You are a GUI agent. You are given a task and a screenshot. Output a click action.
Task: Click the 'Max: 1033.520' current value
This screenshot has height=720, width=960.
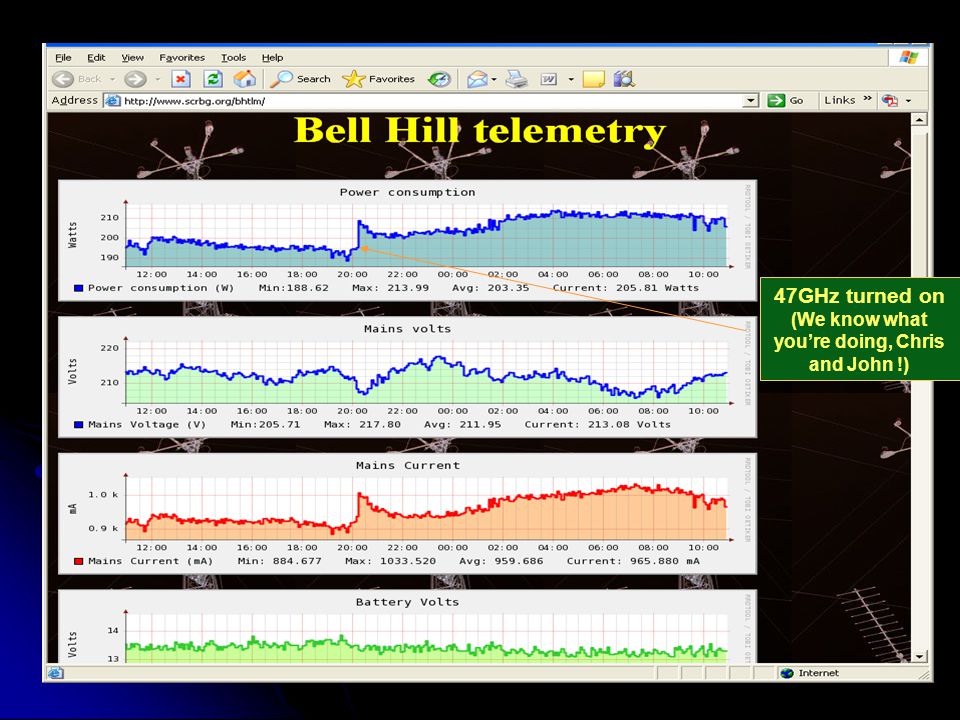(x=391, y=561)
